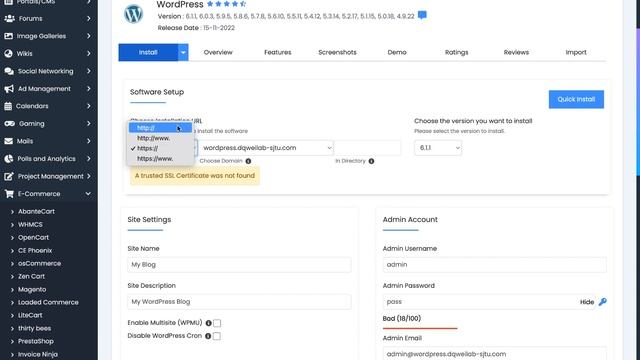Image resolution: width=640 pixels, height=360 pixels.
Task: Click the Quick Install button
Action: [576, 99]
